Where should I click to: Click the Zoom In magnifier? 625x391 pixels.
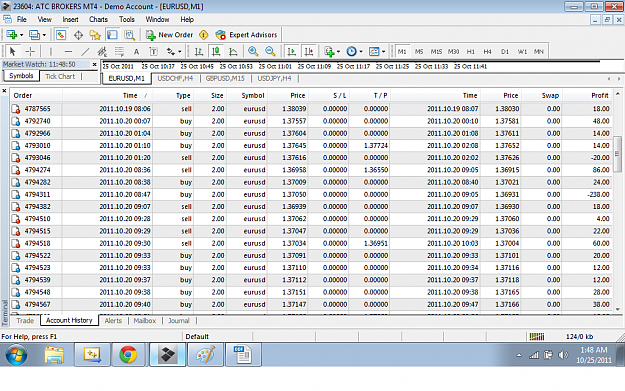253,51
